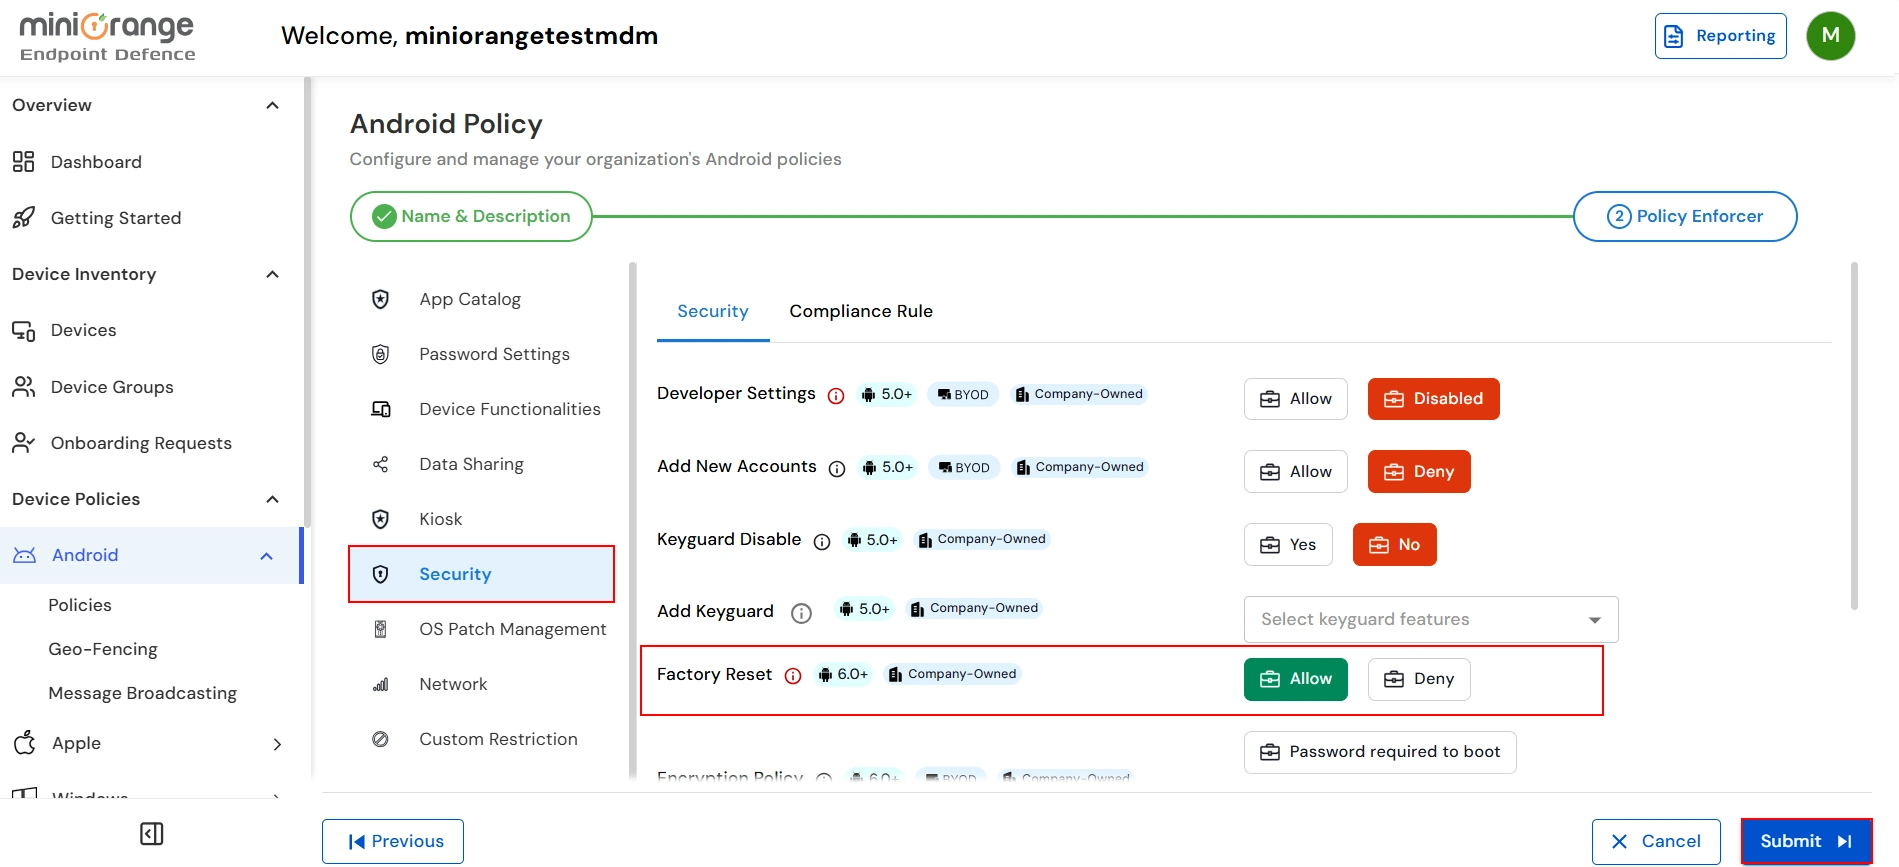Screen dimensions: 1899x867
Task: Click the OS Patch Management icon
Action: tap(380, 629)
